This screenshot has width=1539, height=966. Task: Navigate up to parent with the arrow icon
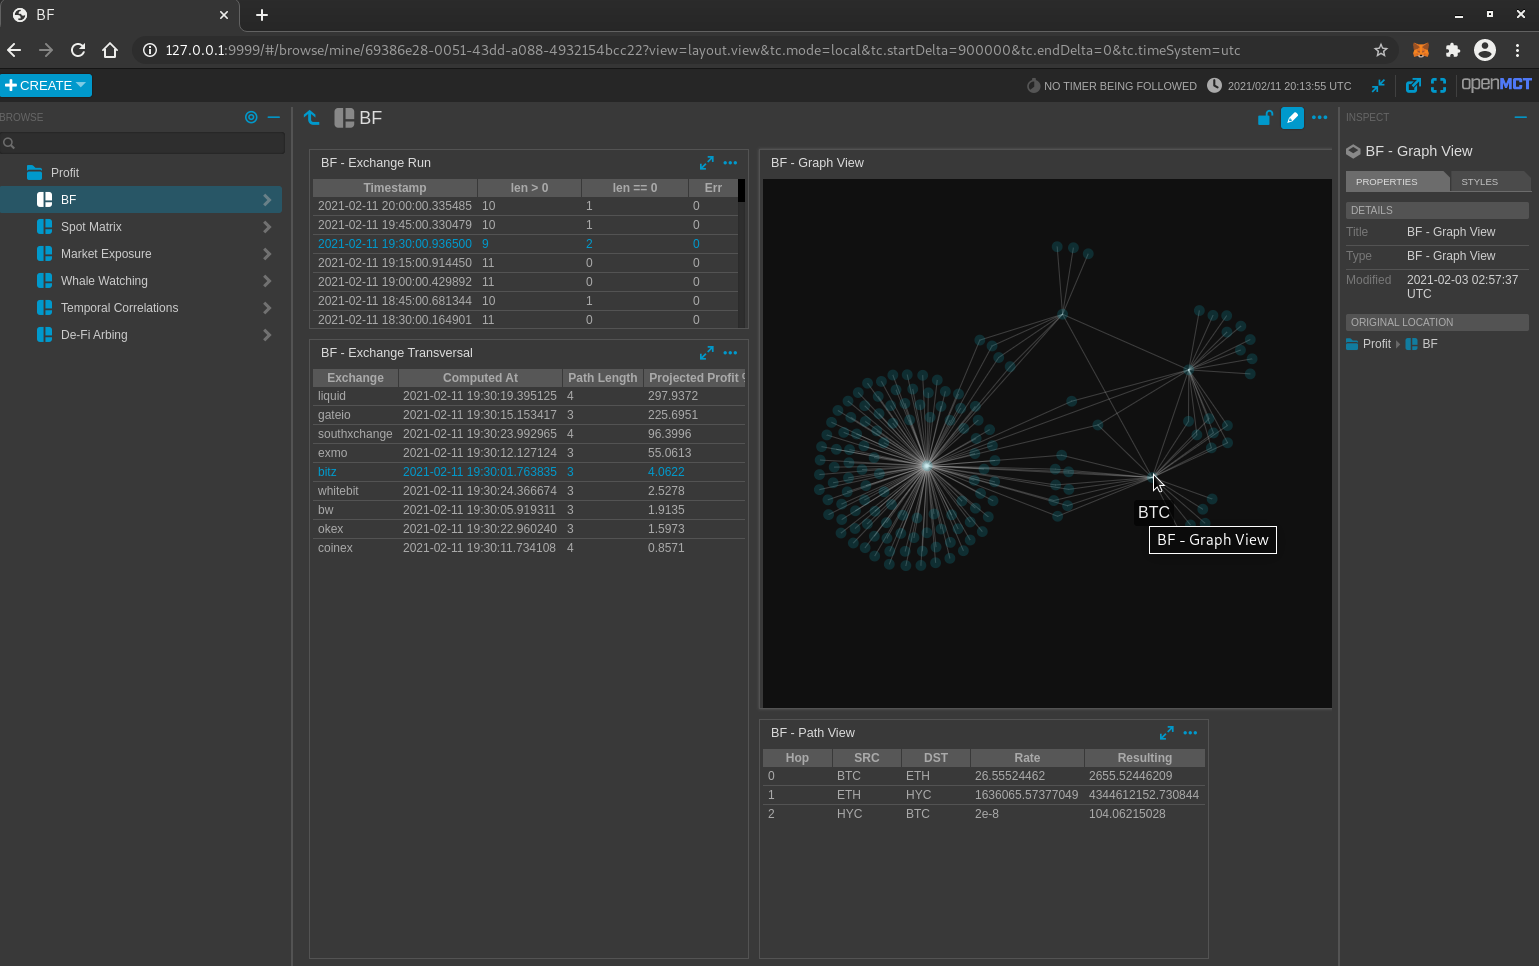point(312,118)
